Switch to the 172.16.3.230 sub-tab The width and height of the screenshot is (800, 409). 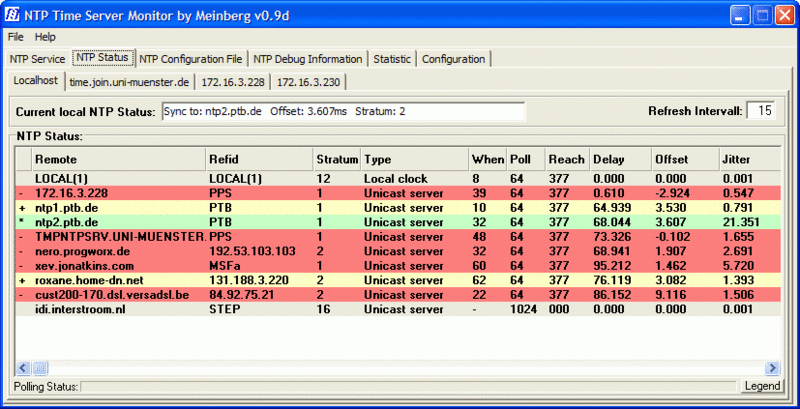[308, 82]
